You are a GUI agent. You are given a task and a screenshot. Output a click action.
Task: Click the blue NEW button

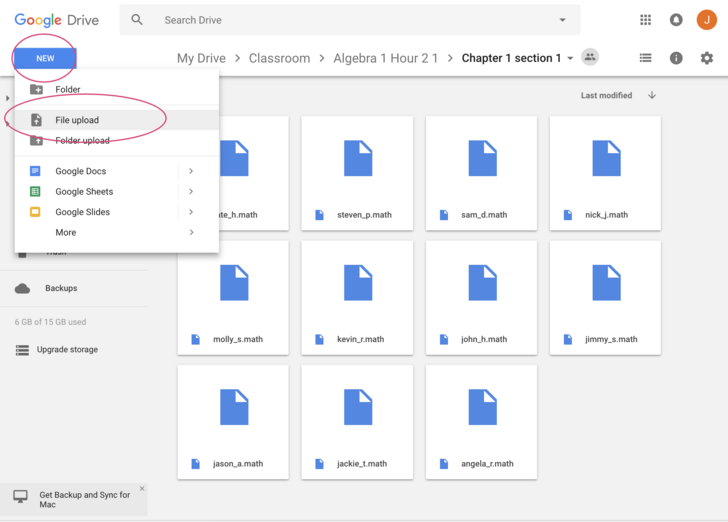click(x=45, y=59)
